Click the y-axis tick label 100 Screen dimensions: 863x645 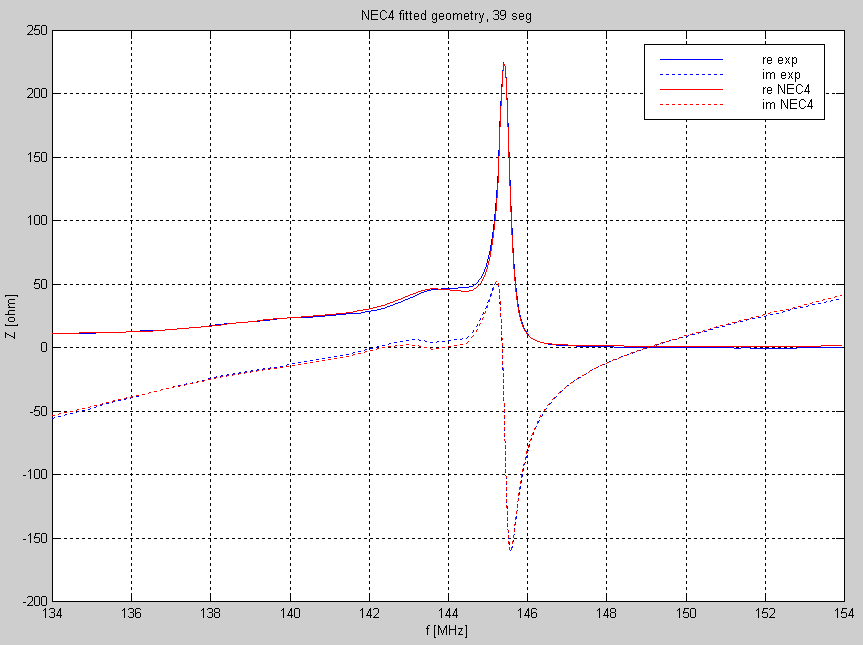[x=37, y=221]
